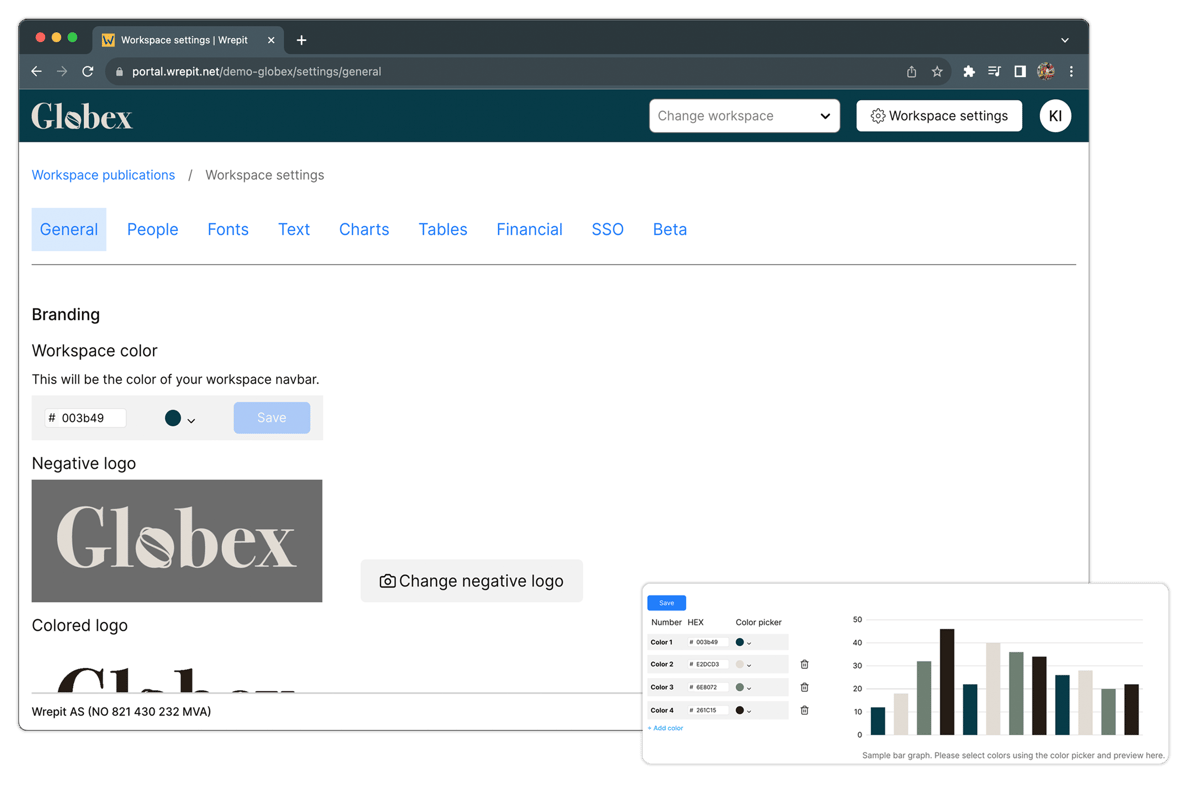1200x795 pixels.
Task: Click the Workspace settings breadcrumb text
Action: (x=265, y=175)
